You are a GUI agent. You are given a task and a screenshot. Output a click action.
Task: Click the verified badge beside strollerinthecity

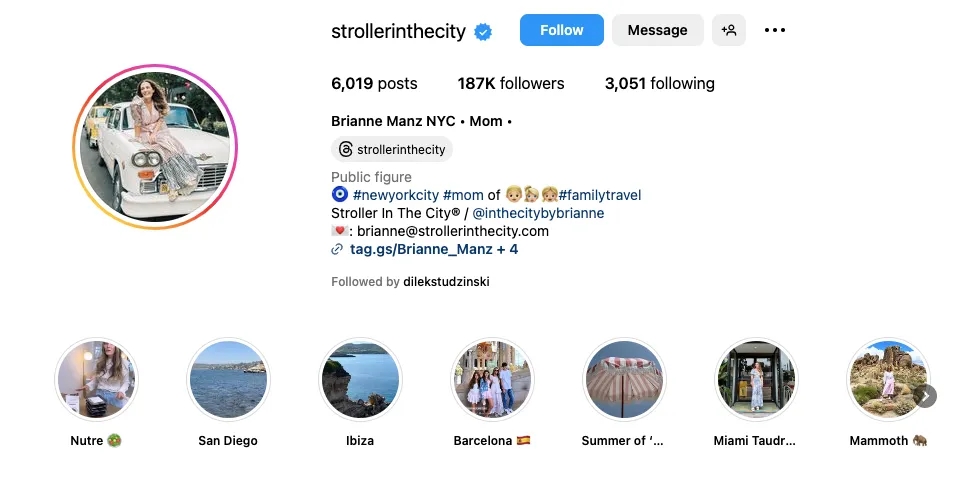[483, 32]
